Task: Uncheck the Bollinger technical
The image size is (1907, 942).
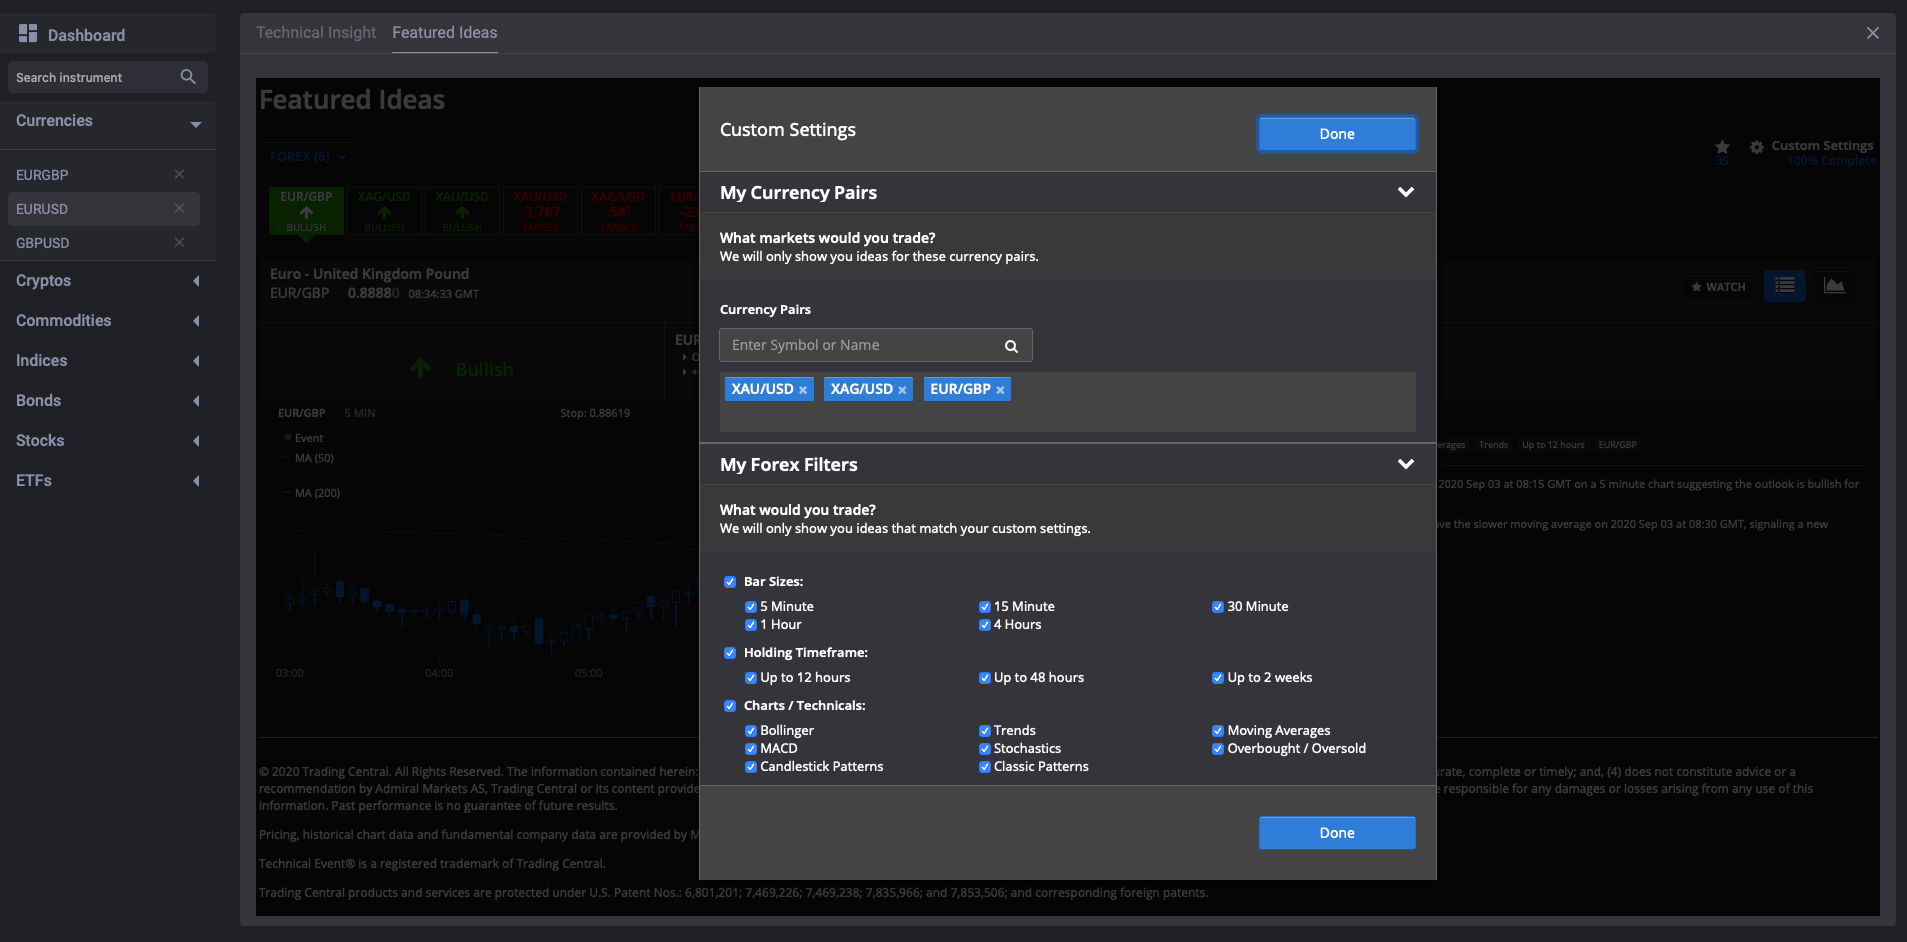Action: 751,731
